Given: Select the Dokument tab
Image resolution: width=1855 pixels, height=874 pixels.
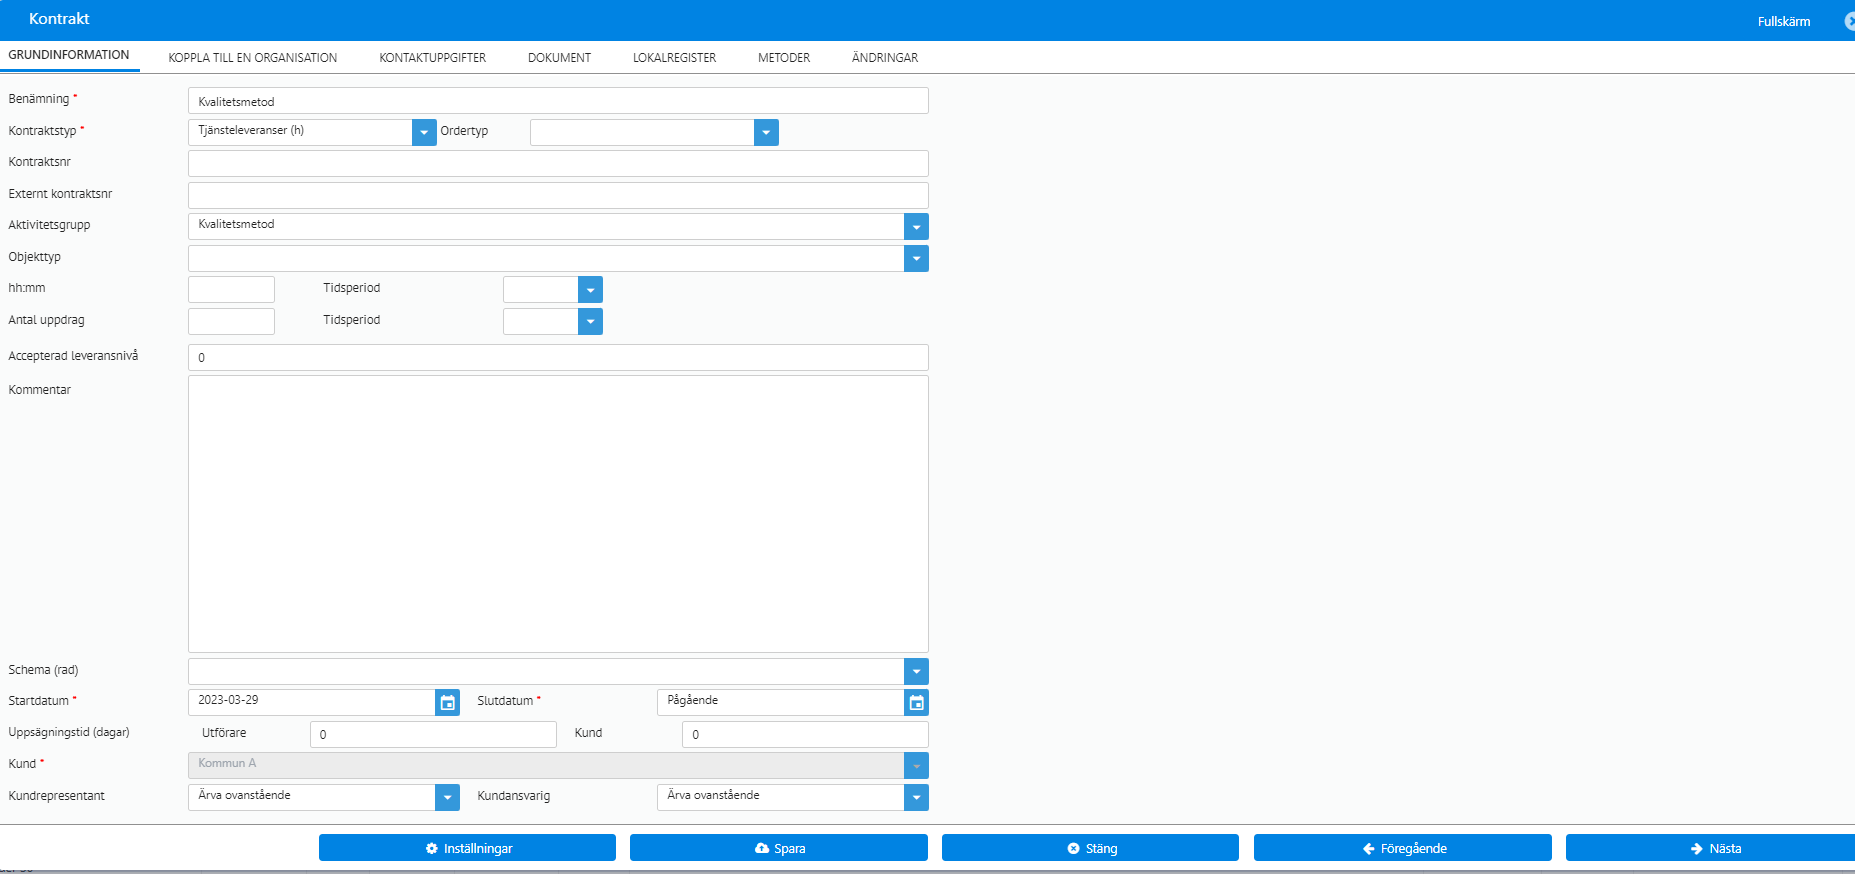Looking at the screenshot, I should [560, 58].
